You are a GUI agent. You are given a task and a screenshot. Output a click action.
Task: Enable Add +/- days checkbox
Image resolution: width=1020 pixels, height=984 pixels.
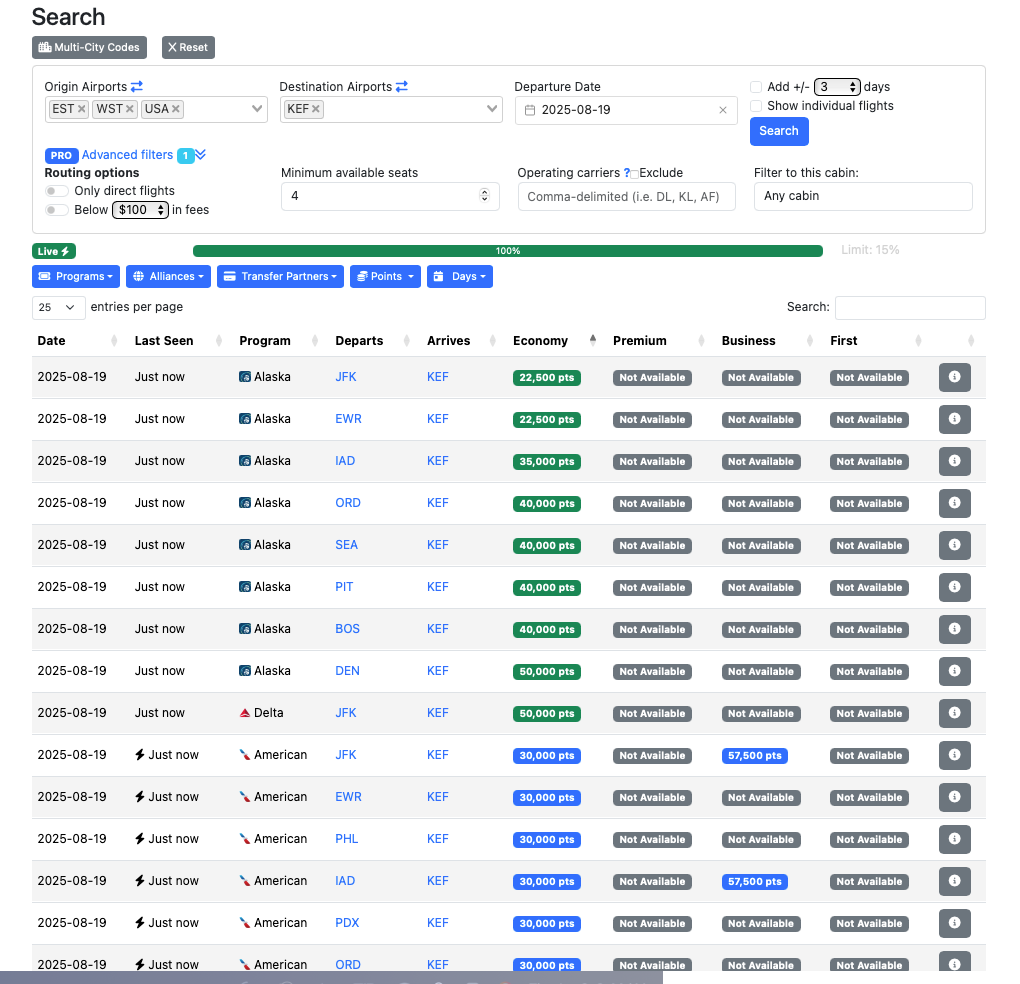[x=757, y=87]
